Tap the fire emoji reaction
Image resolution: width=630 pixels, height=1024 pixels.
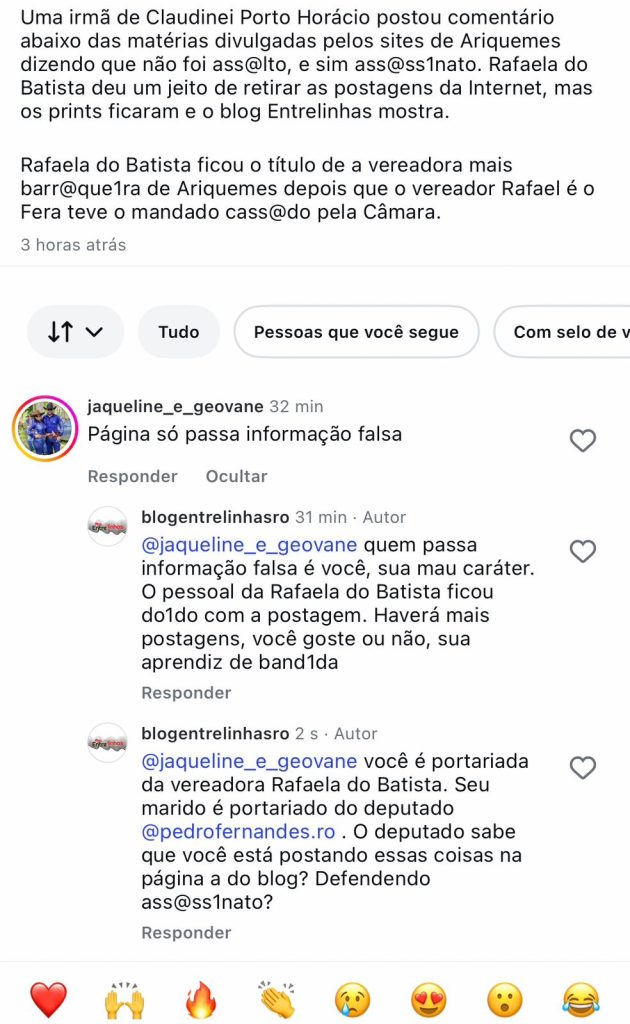[201, 999]
